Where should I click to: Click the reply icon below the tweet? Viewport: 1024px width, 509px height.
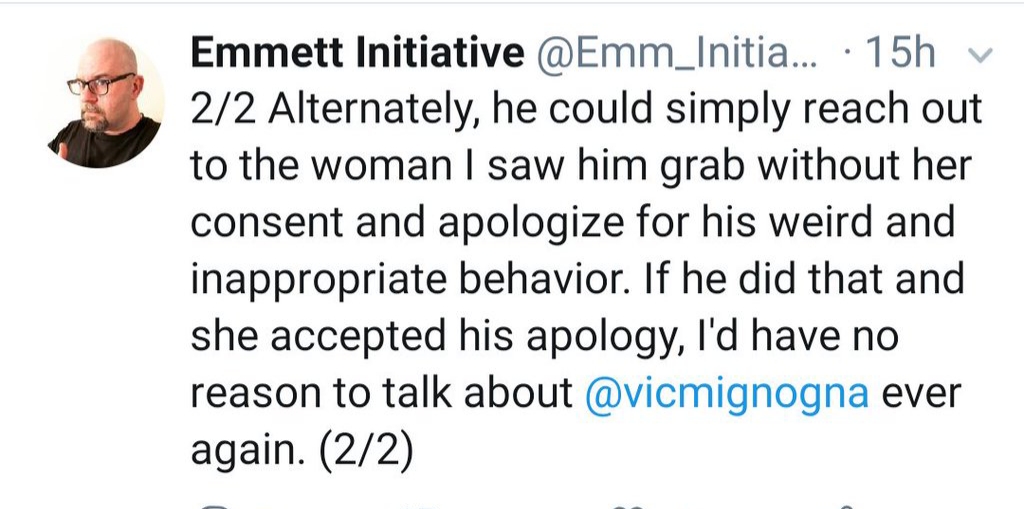point(216,506)
